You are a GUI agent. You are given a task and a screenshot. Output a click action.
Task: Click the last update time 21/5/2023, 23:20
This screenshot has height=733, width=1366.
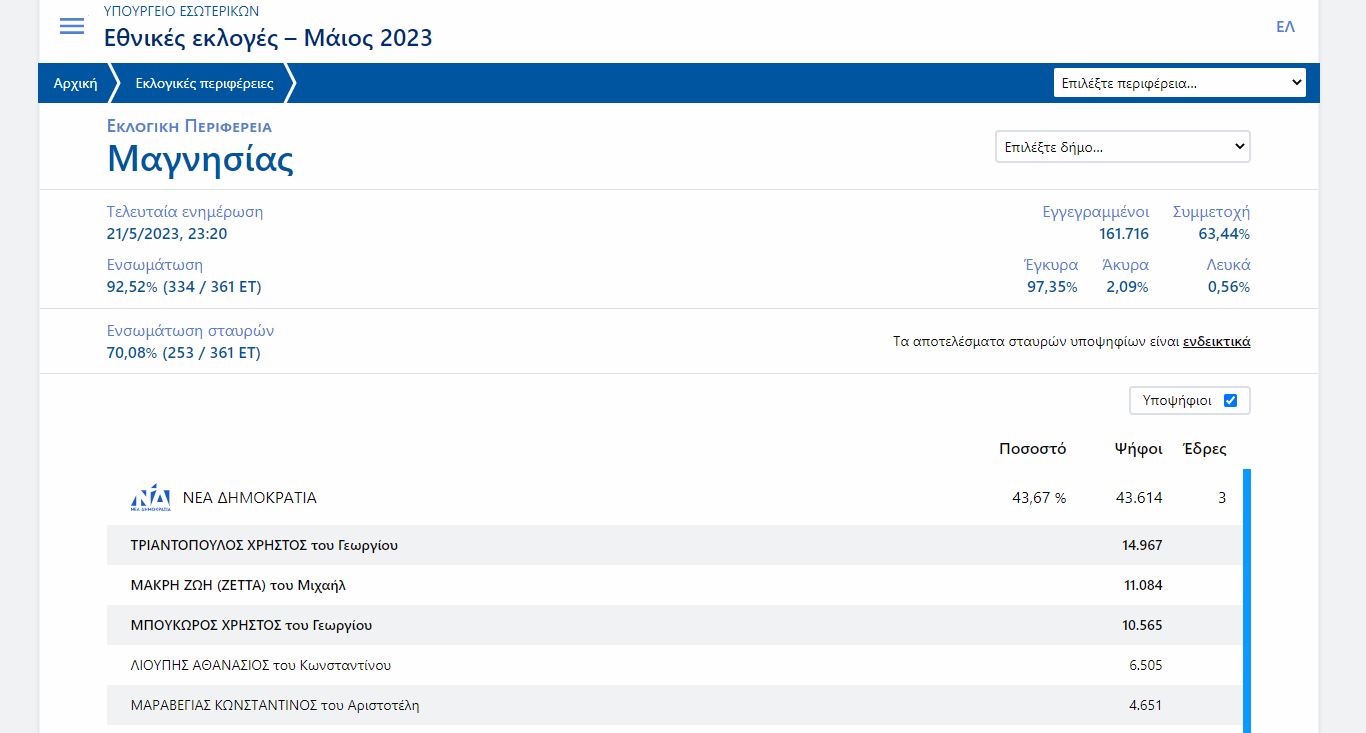click(x=167, y=234)
